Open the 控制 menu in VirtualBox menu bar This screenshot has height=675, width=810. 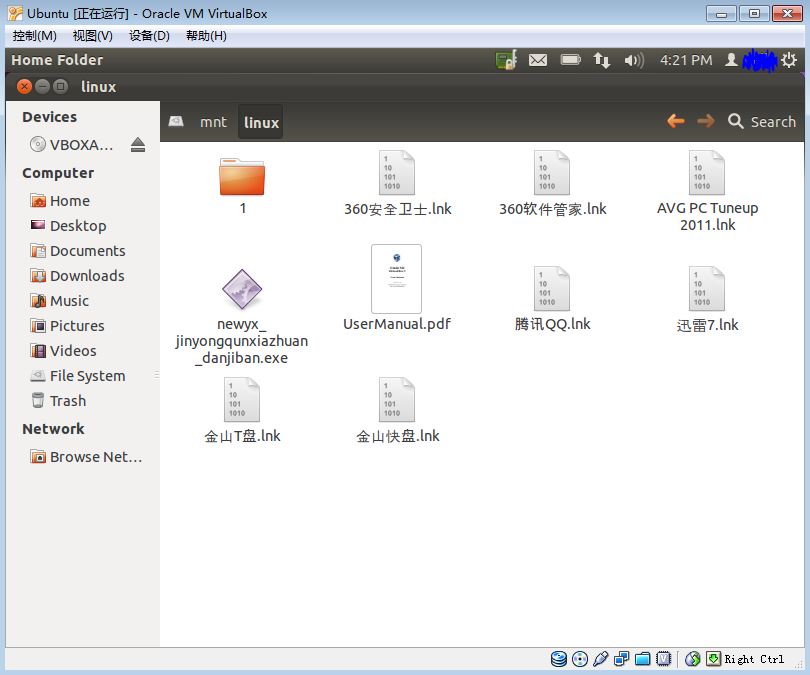pos(34,35)
